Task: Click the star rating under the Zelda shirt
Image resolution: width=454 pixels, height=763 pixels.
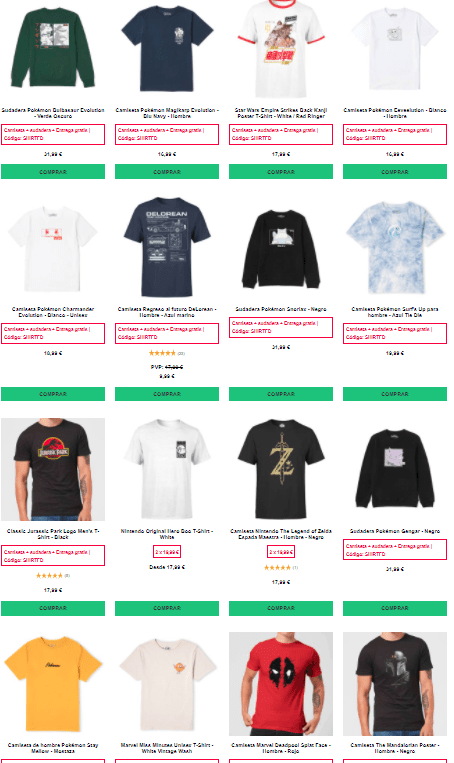Action: [x=277, y=567]
